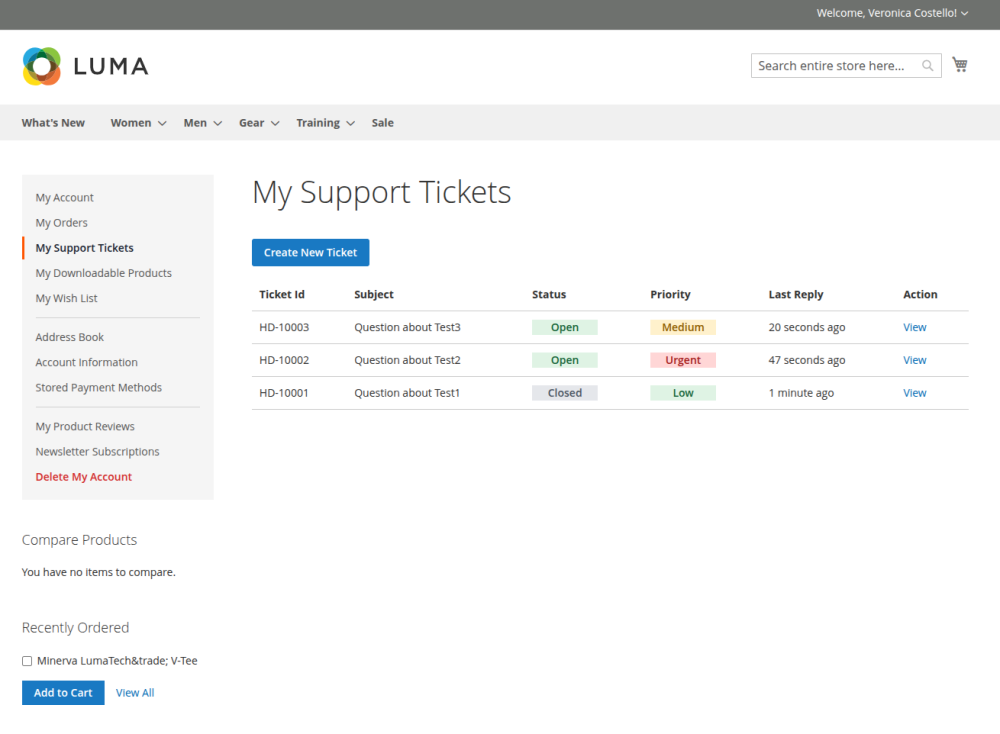
Task: Click the search magnifier icon
Action: coord(928,66)
